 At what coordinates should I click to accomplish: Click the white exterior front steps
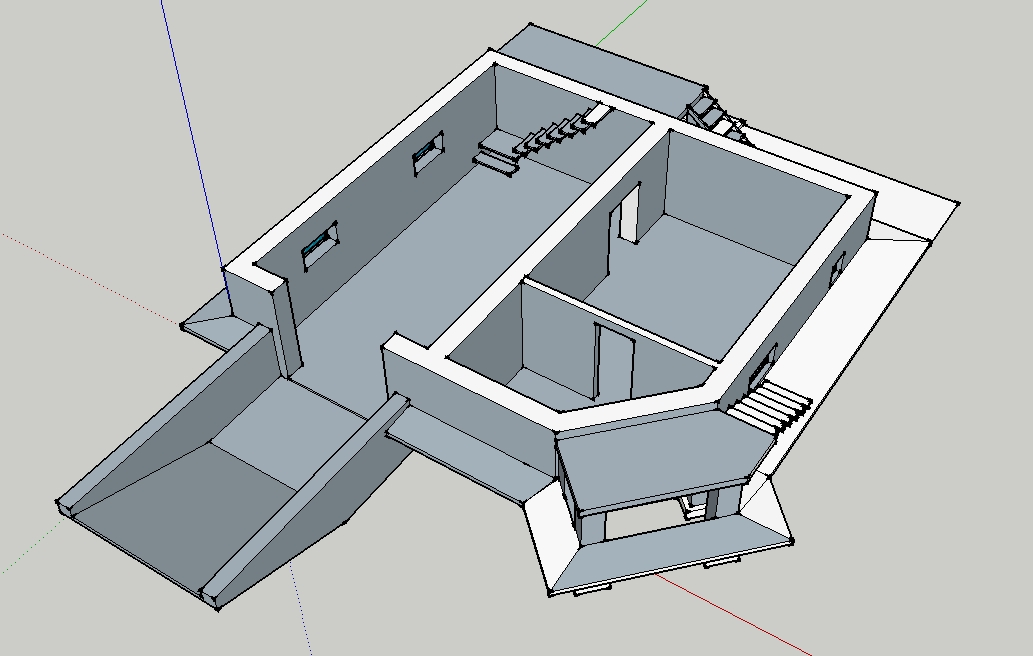769,408
